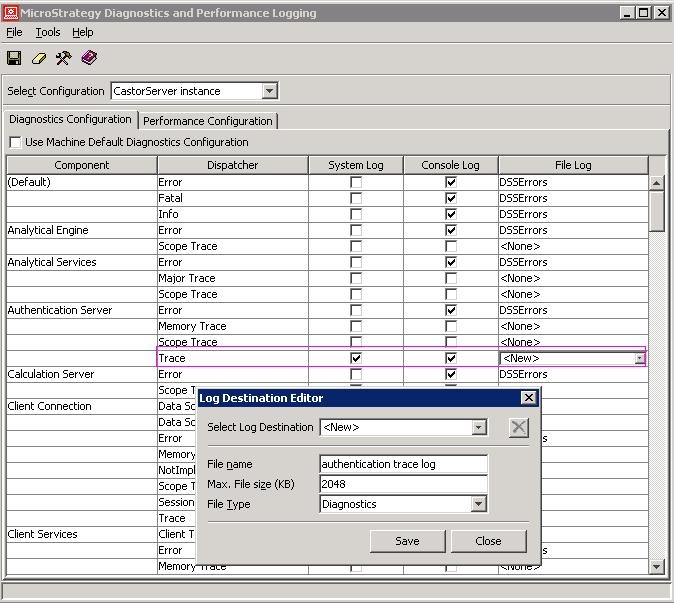Open the Select Configuration dropdown
The image size is (674, 603).
270,91
